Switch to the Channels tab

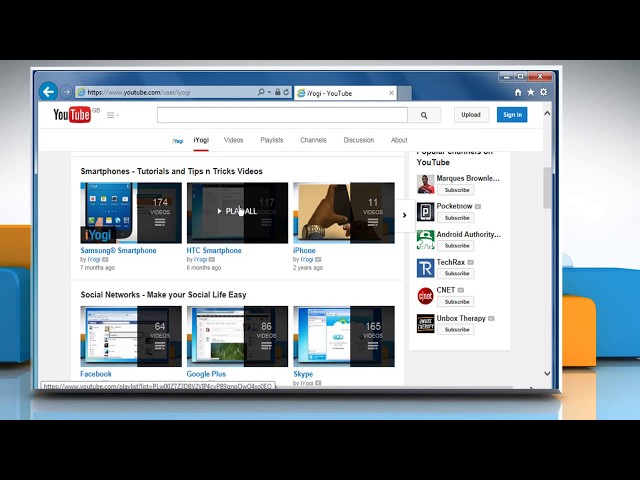click(313, 140)
